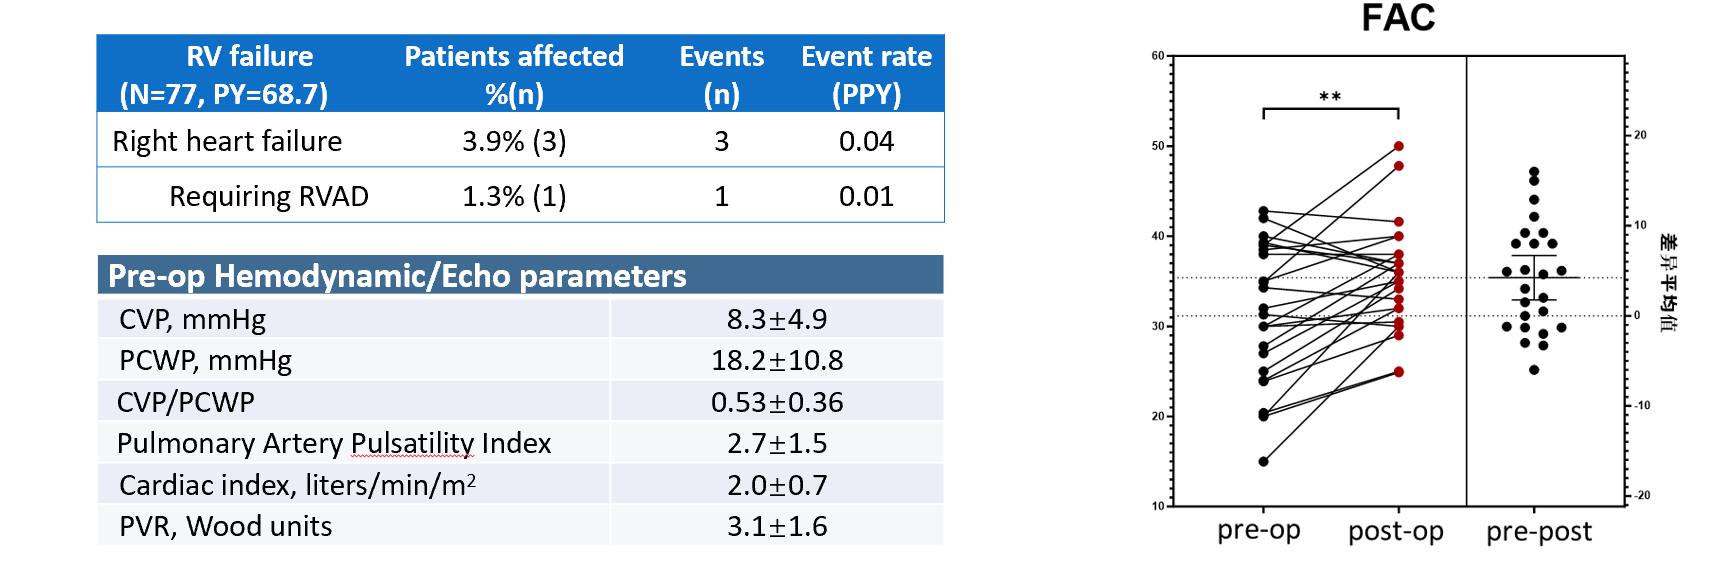Select the "pre-post" x-axis label
The width and height of the screenshot is (1713, 571).
point(1538,531)
